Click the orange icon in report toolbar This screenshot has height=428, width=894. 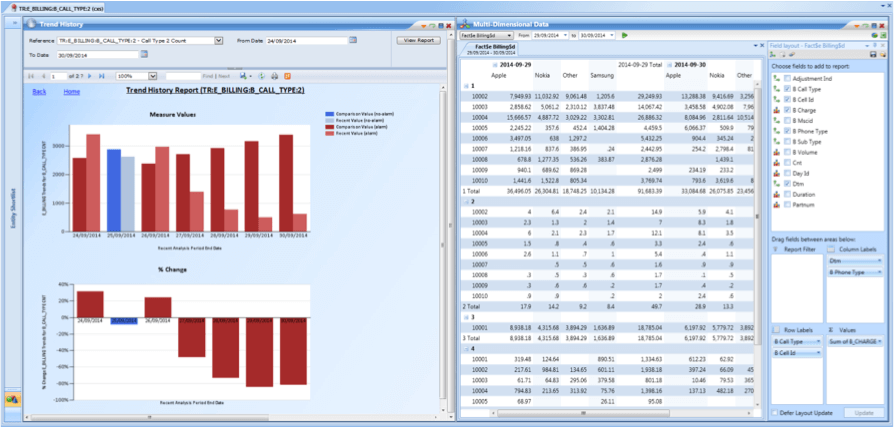pos(287,76)
